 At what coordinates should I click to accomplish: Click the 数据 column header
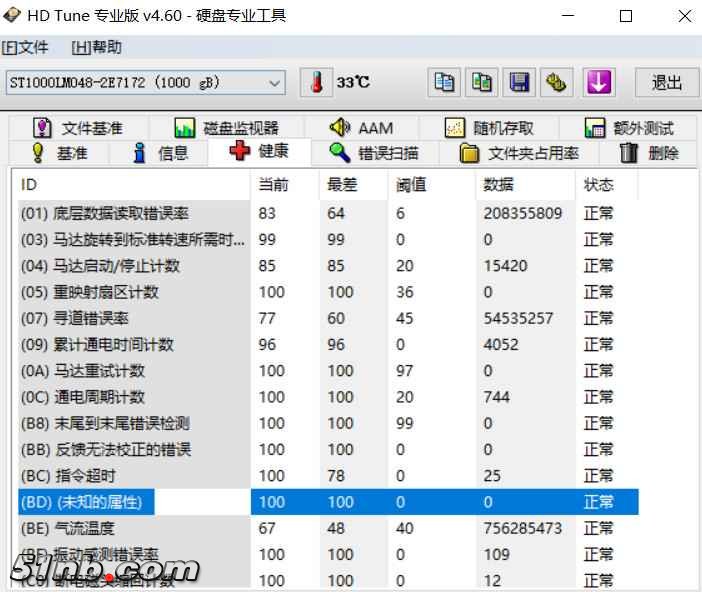tap(526, 184)
